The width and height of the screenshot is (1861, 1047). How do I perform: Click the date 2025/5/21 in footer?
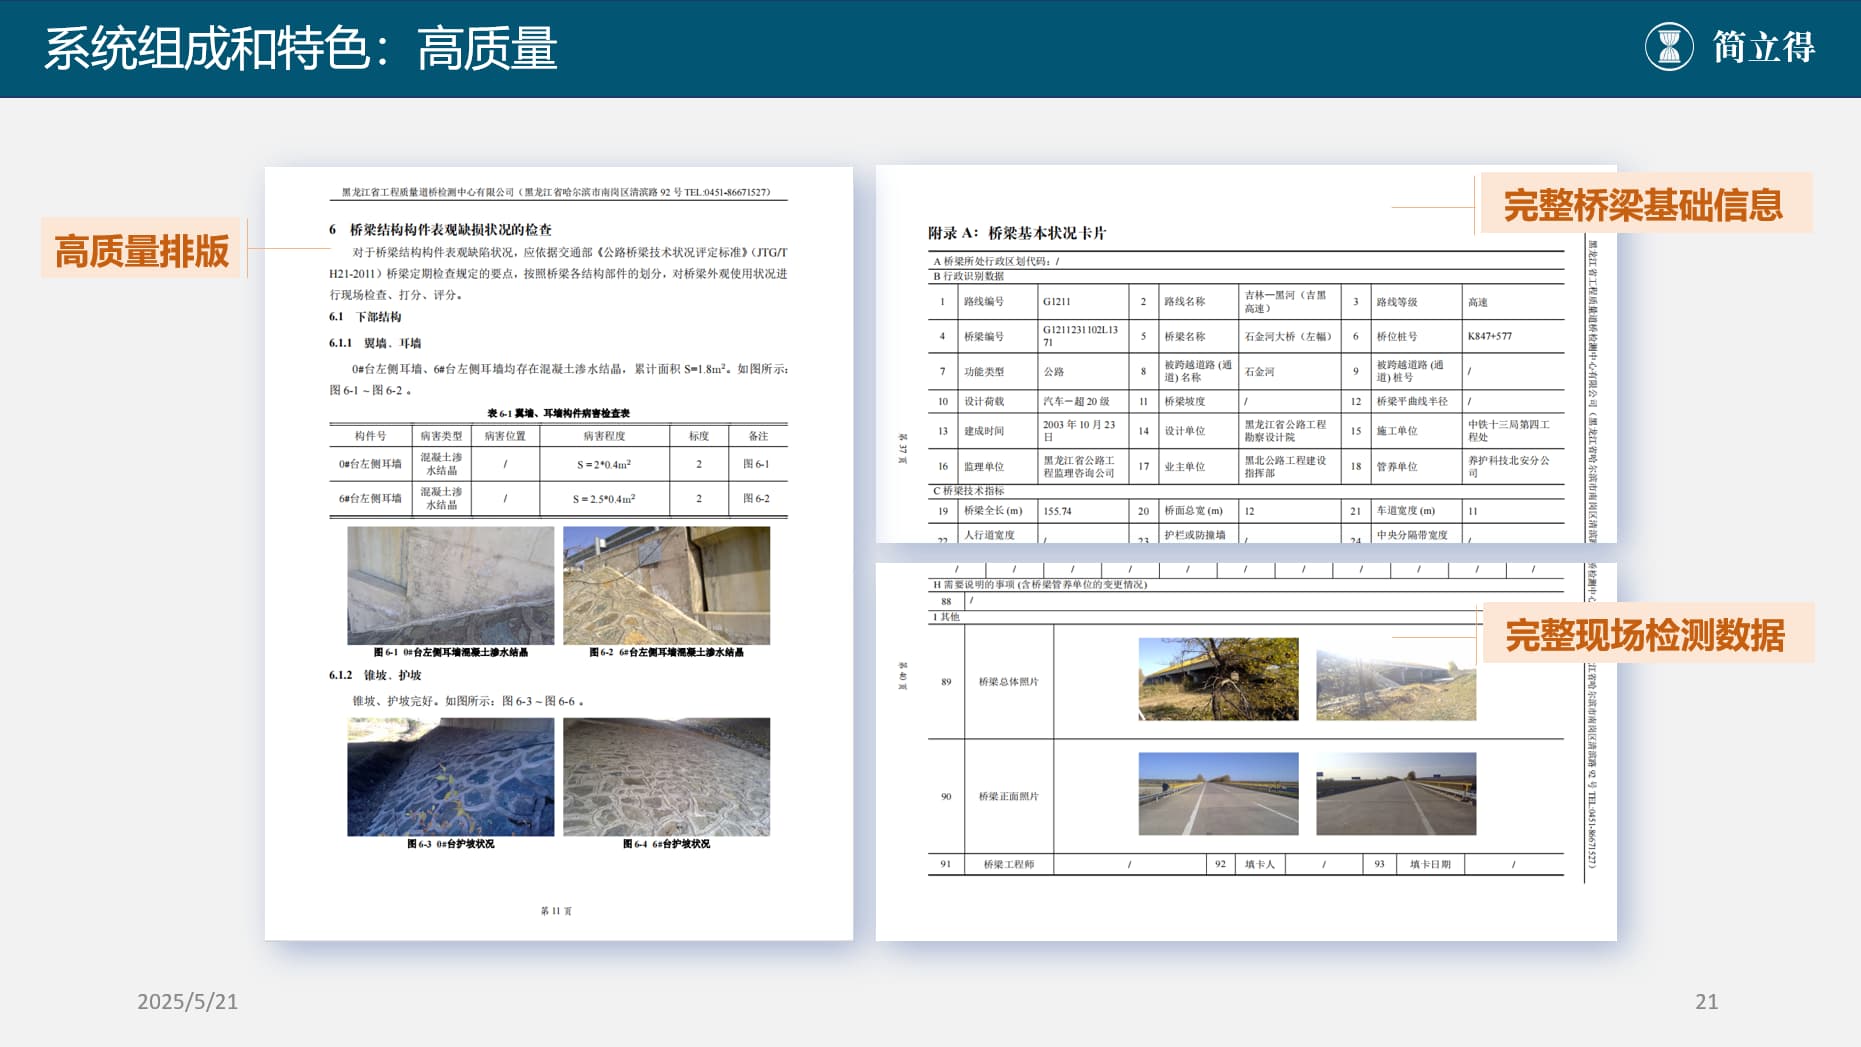point(188,1001)
